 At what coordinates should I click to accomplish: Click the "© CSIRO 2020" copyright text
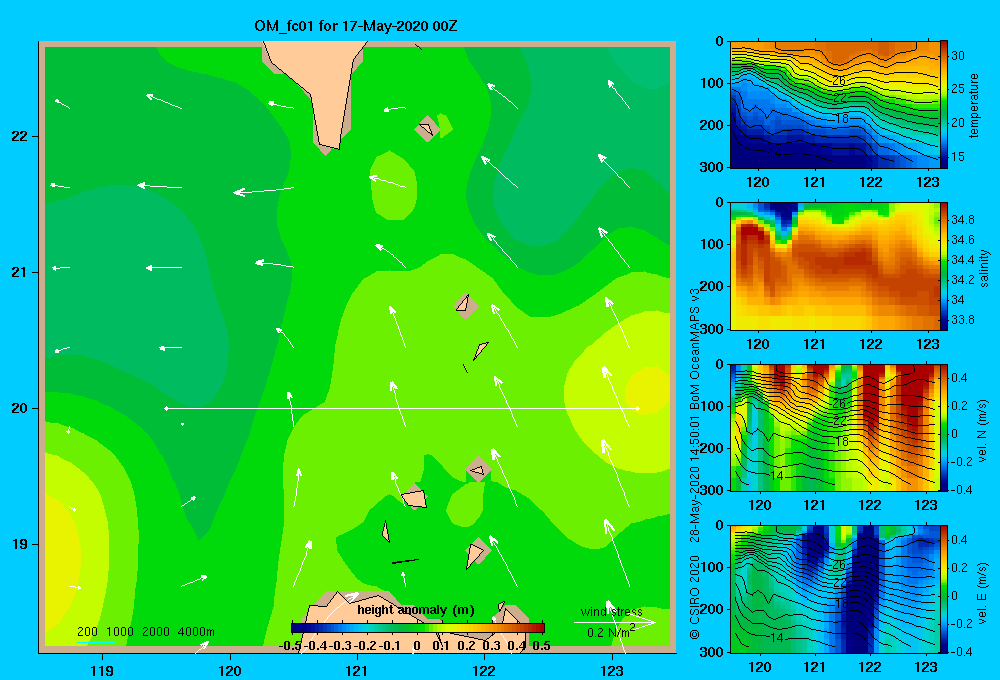[x=695, y=597]
